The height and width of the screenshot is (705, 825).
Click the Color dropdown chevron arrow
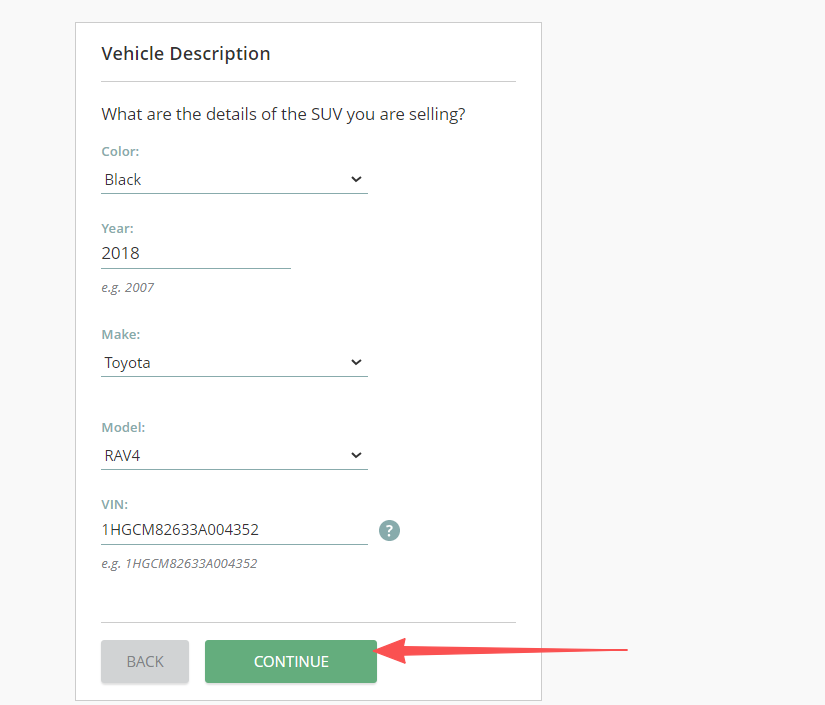[356, 179]
